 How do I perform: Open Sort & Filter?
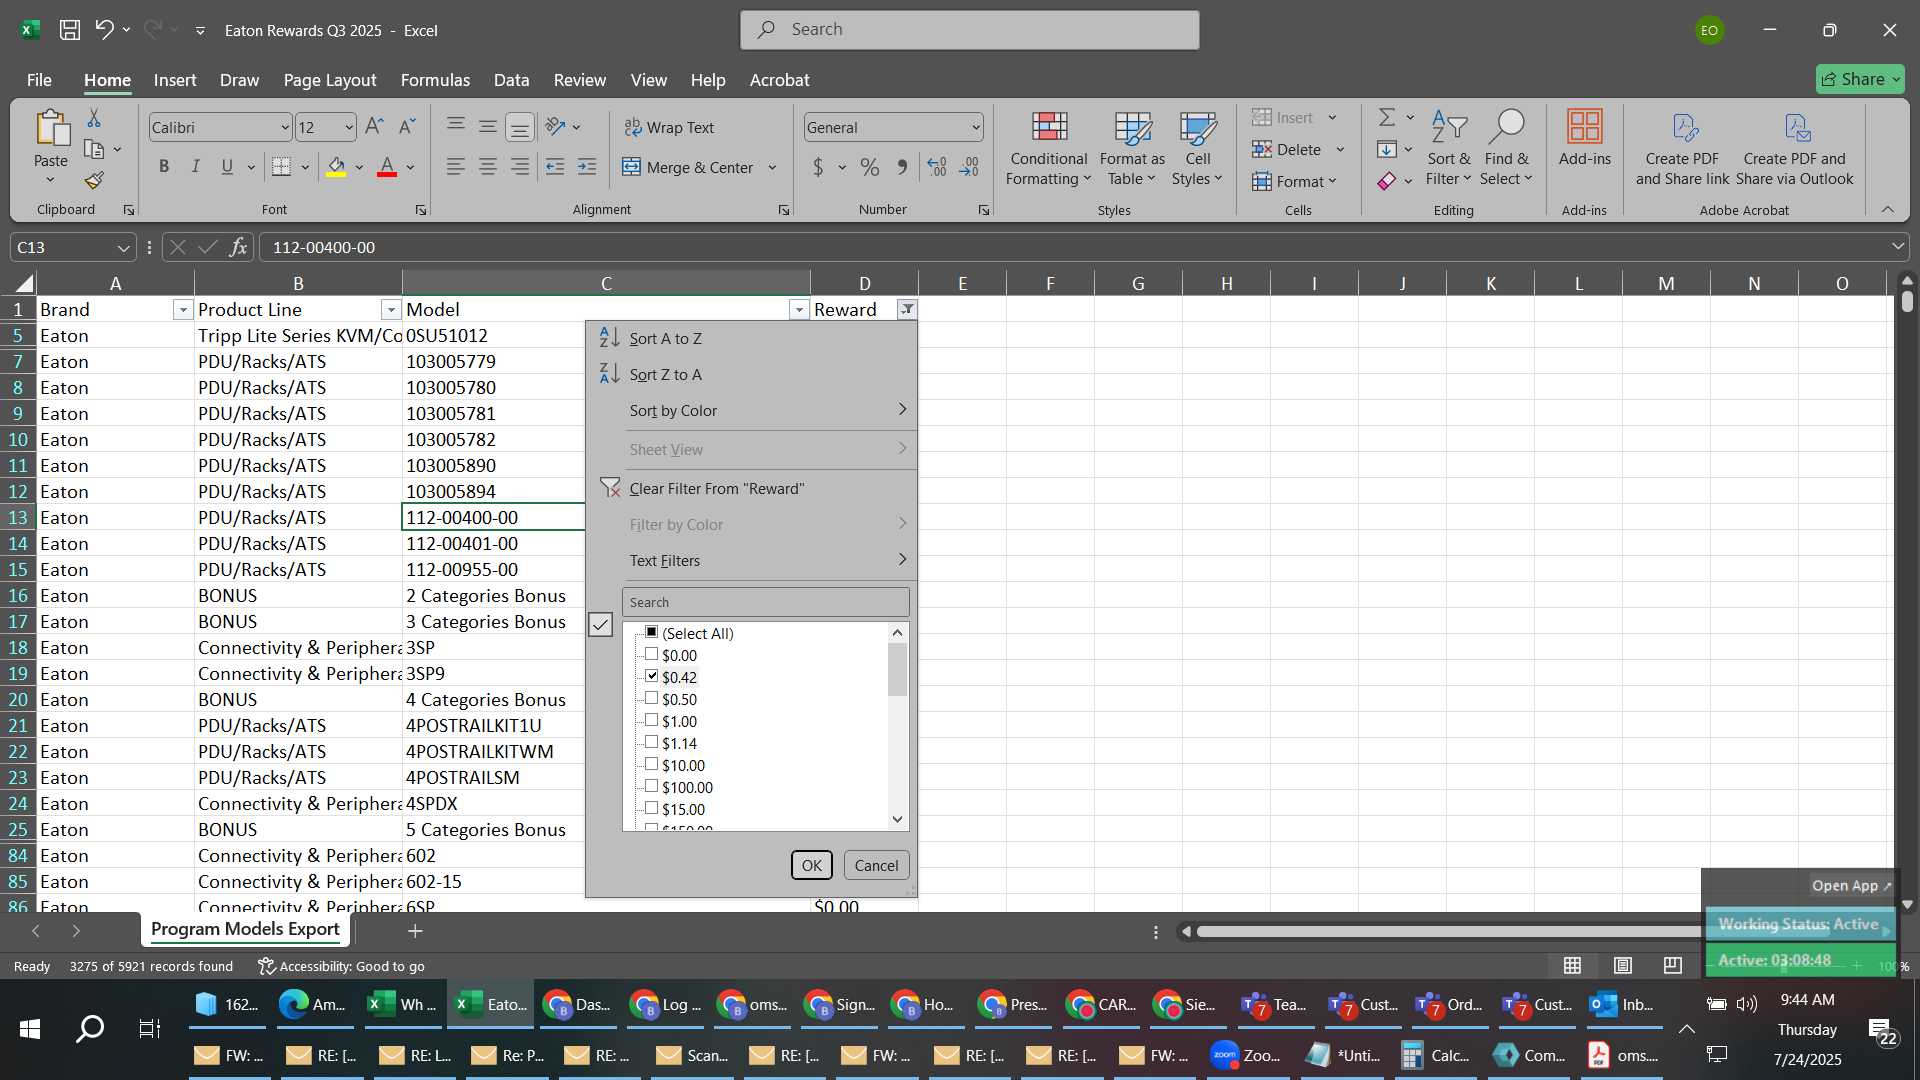1448,148
